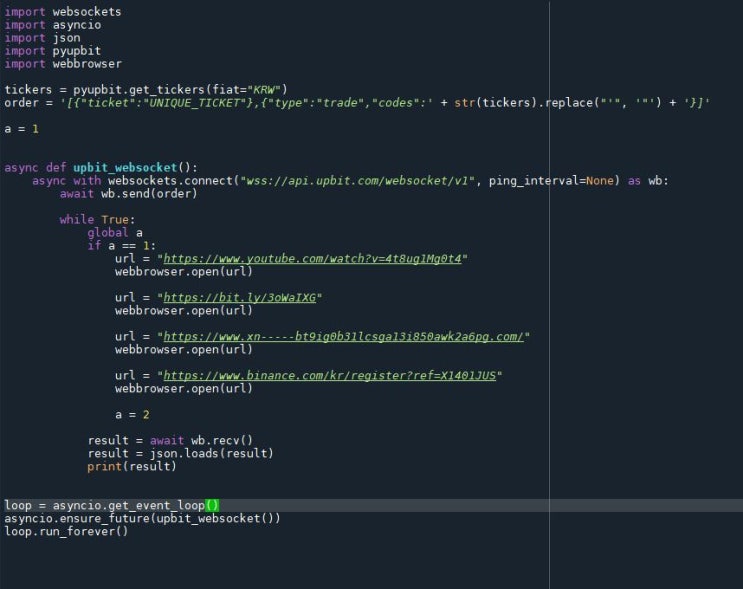
Task: Click on 'import websockets' line
Action: coord(63,12)
